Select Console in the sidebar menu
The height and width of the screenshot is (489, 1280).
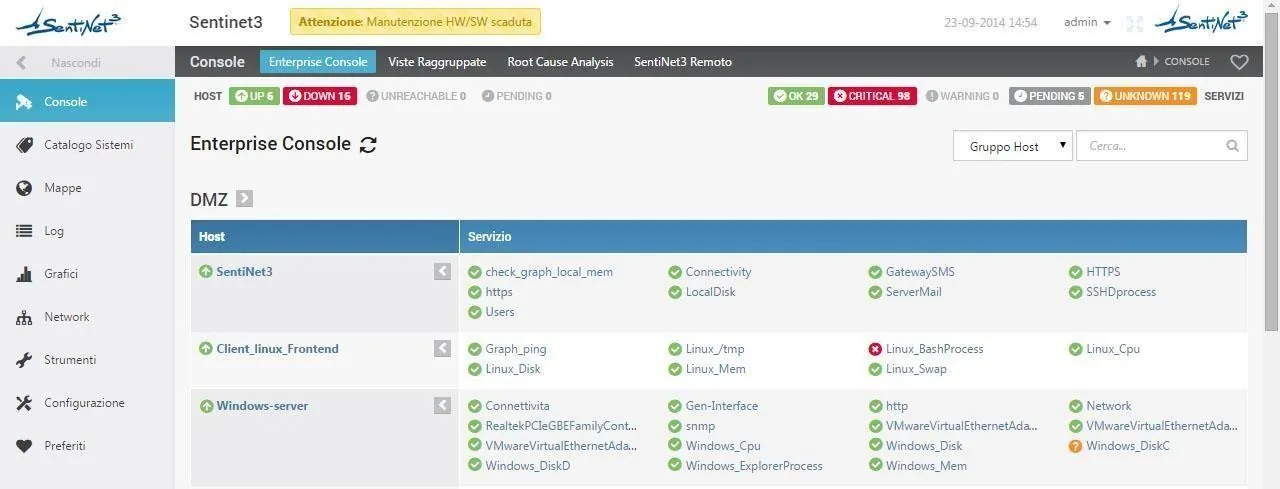87,102
